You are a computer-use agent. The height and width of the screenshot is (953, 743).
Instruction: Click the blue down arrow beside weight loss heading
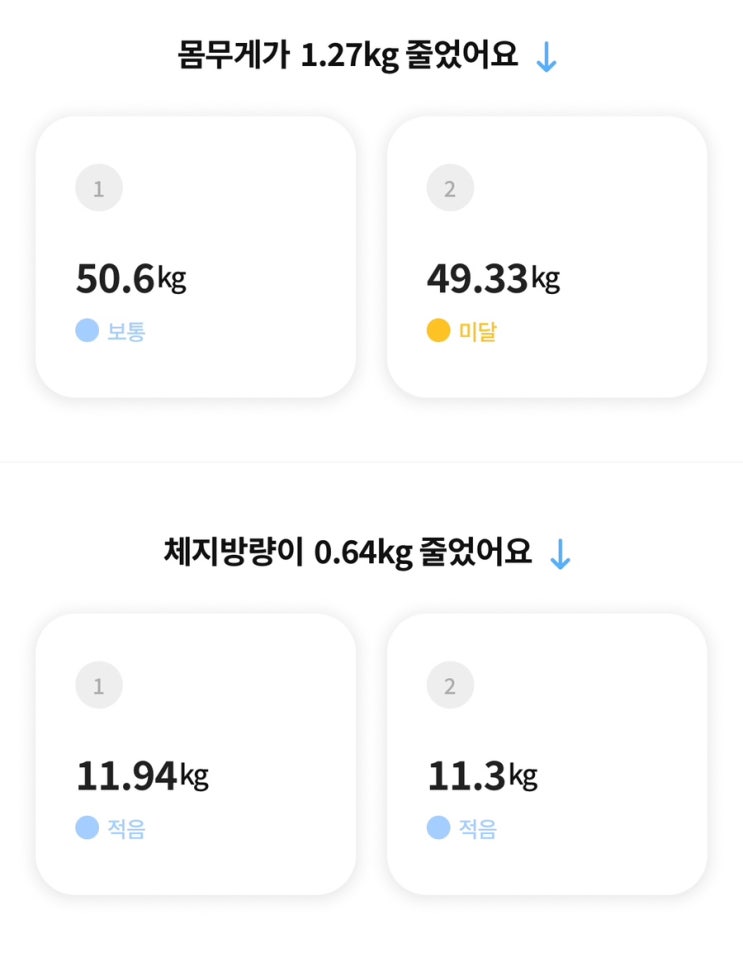pos(546,57)
